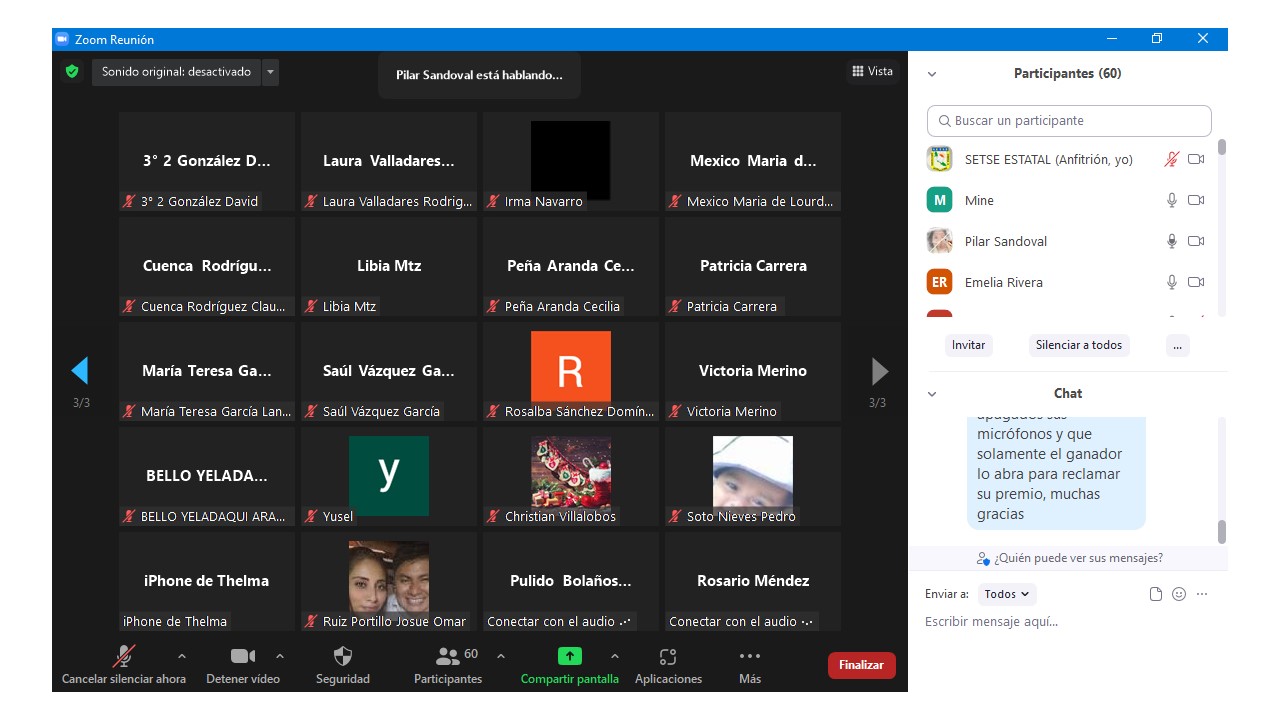Click the Security shield icon

[343, 656]
